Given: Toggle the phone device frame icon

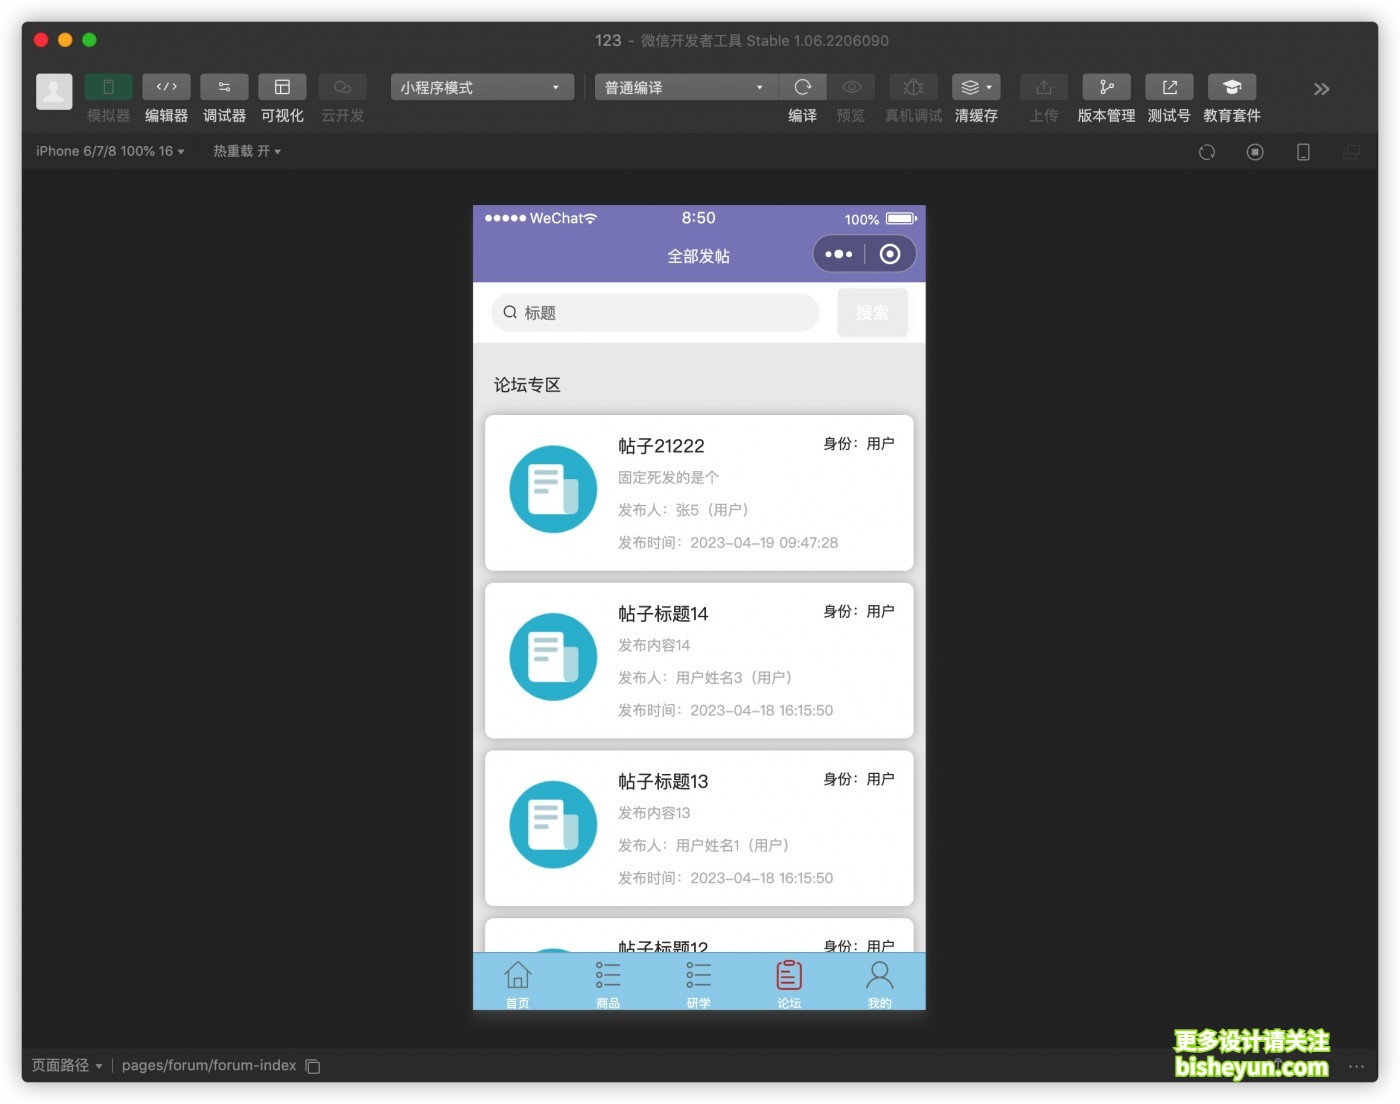Looking at the screenshot, I should click(x=1303, y=152).
